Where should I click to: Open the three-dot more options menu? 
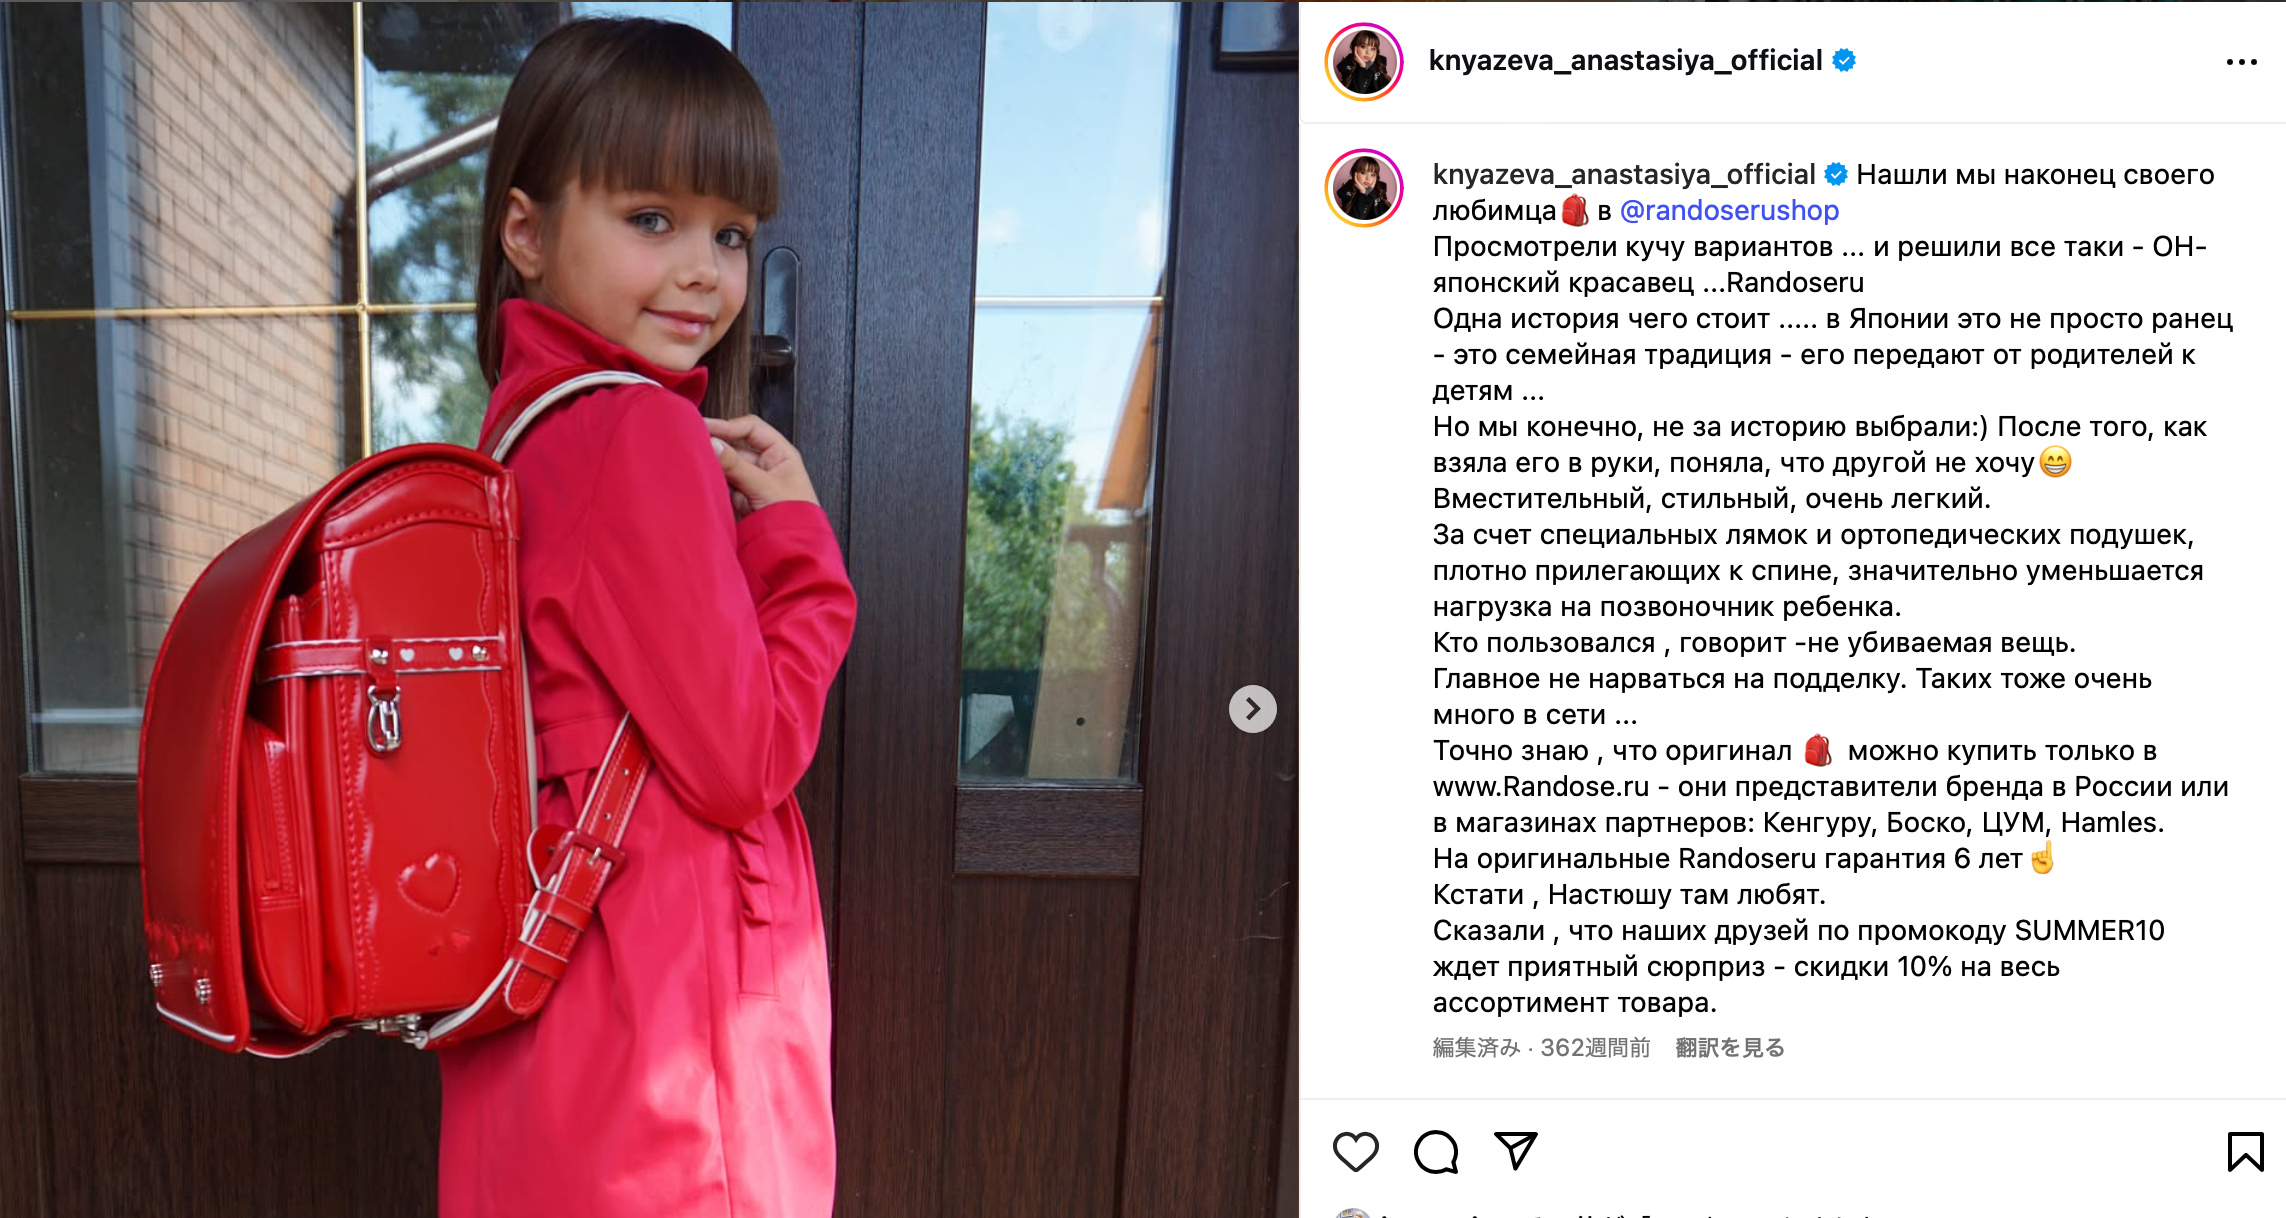[2241, 62]
